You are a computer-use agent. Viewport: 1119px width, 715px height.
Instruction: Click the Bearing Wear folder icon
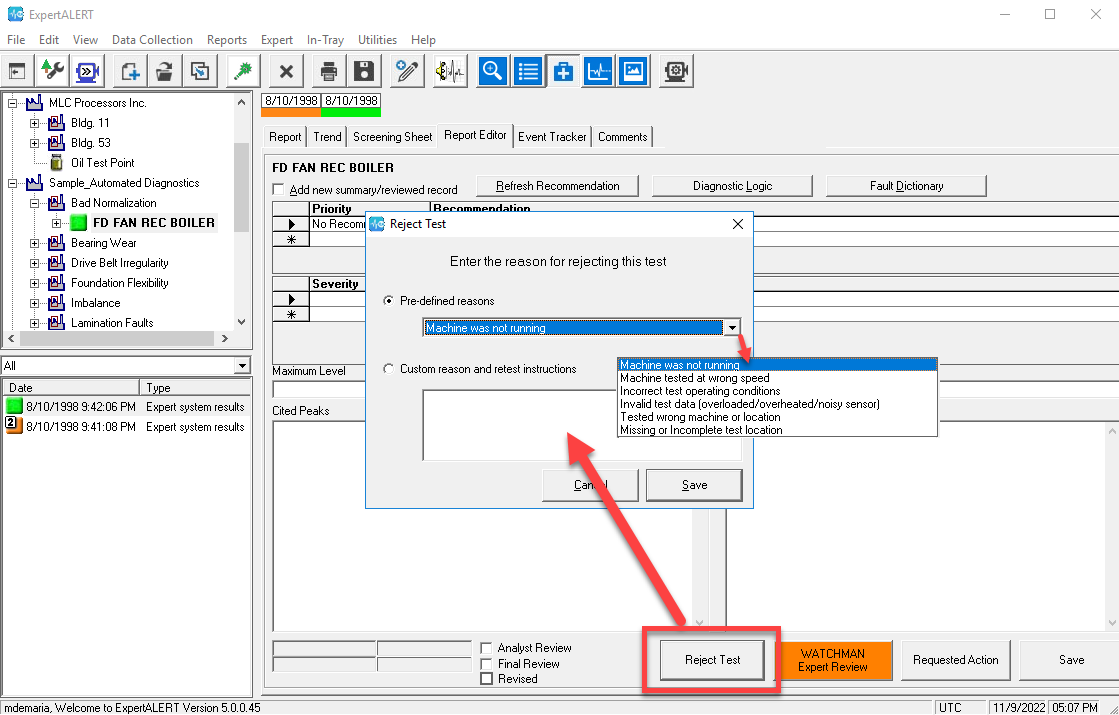(x=56, y=243)
